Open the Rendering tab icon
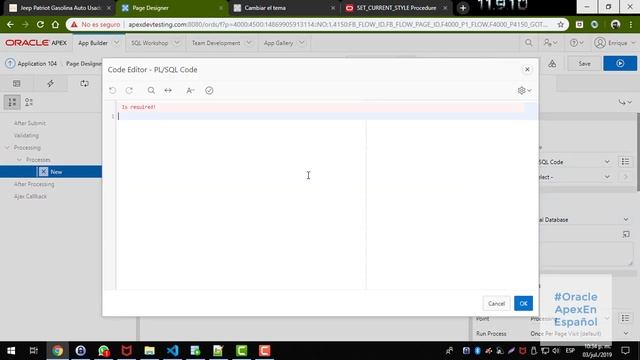This screenshot has height=360, width=640. pos(17,83)
